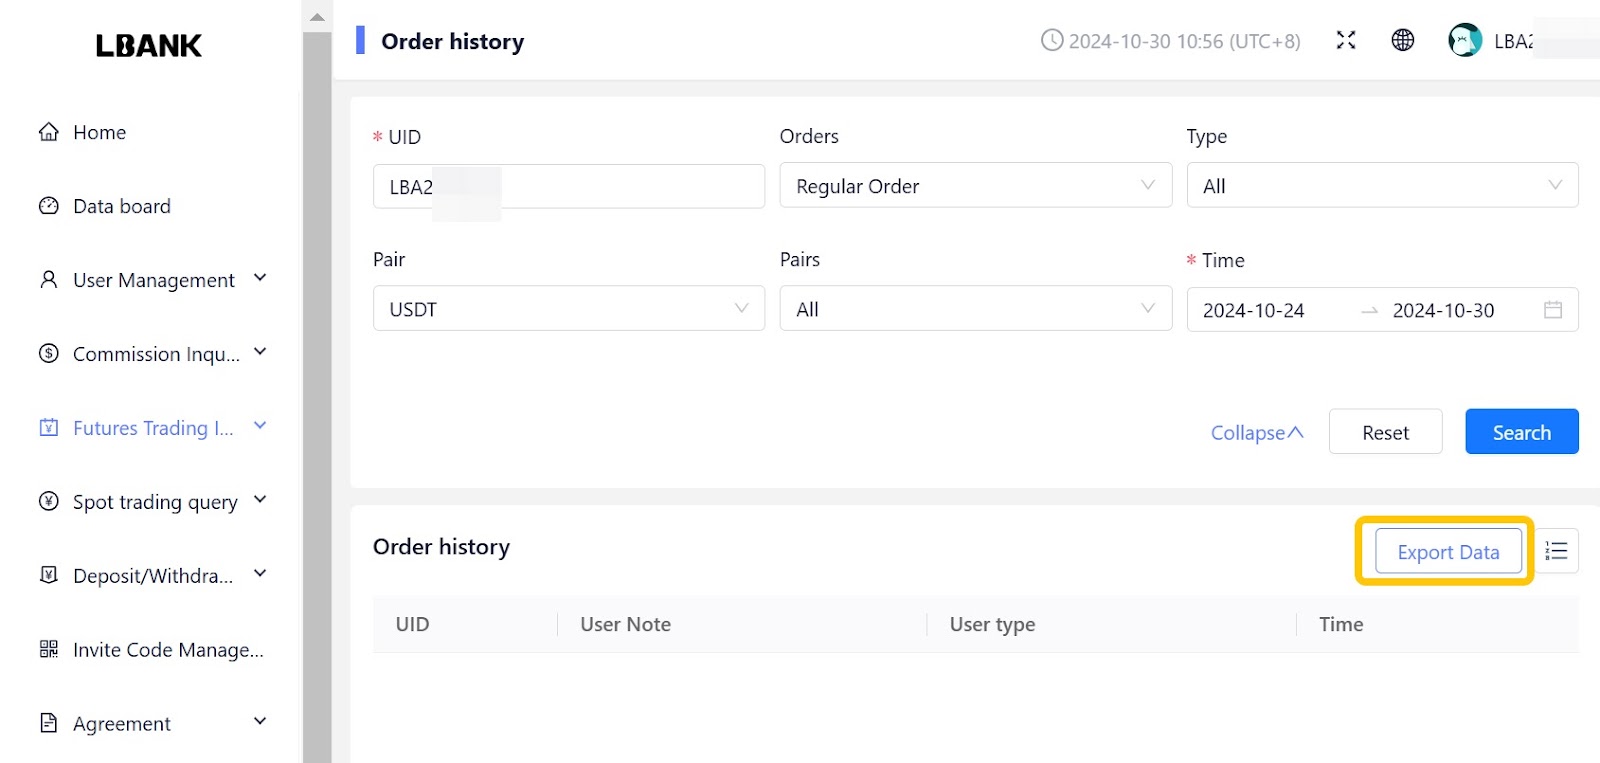Screen dimensions: 1600x763
Task: Expand the User Management menu
Action: tap(153, 280)
